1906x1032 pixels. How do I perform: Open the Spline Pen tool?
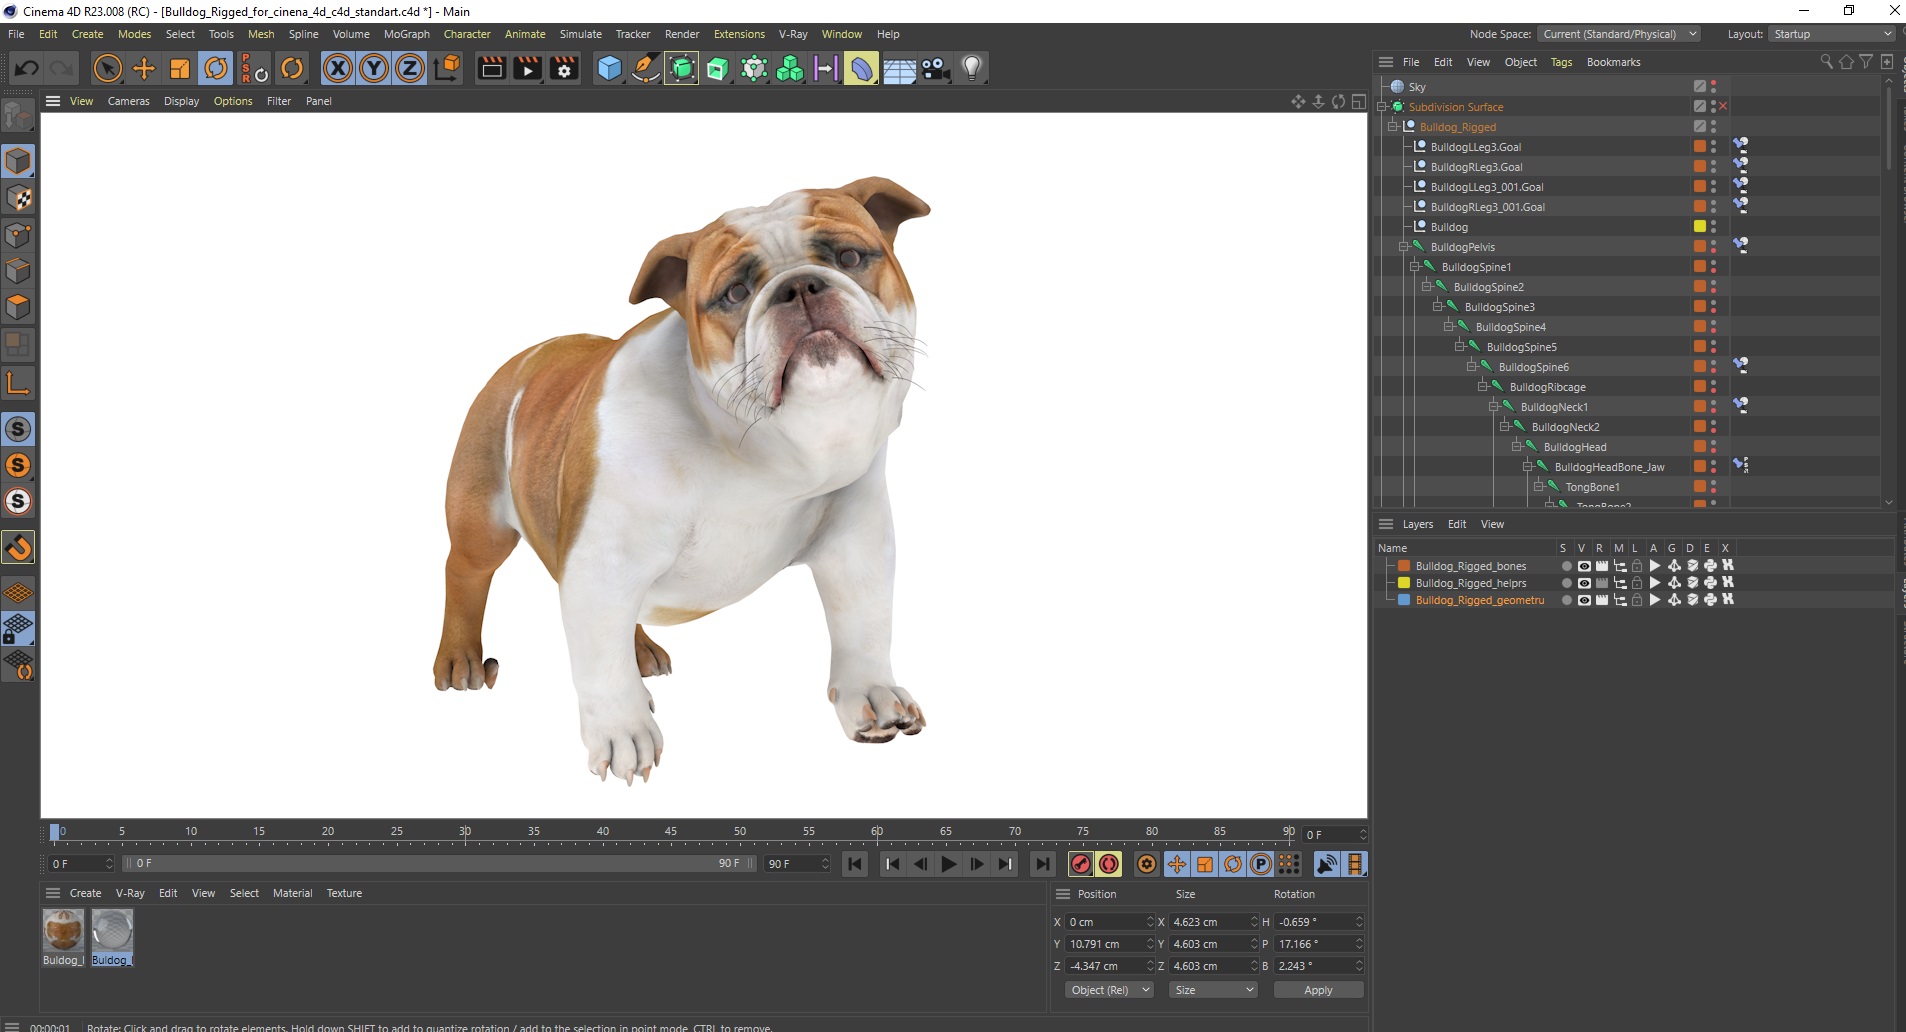tap(646, 68)
